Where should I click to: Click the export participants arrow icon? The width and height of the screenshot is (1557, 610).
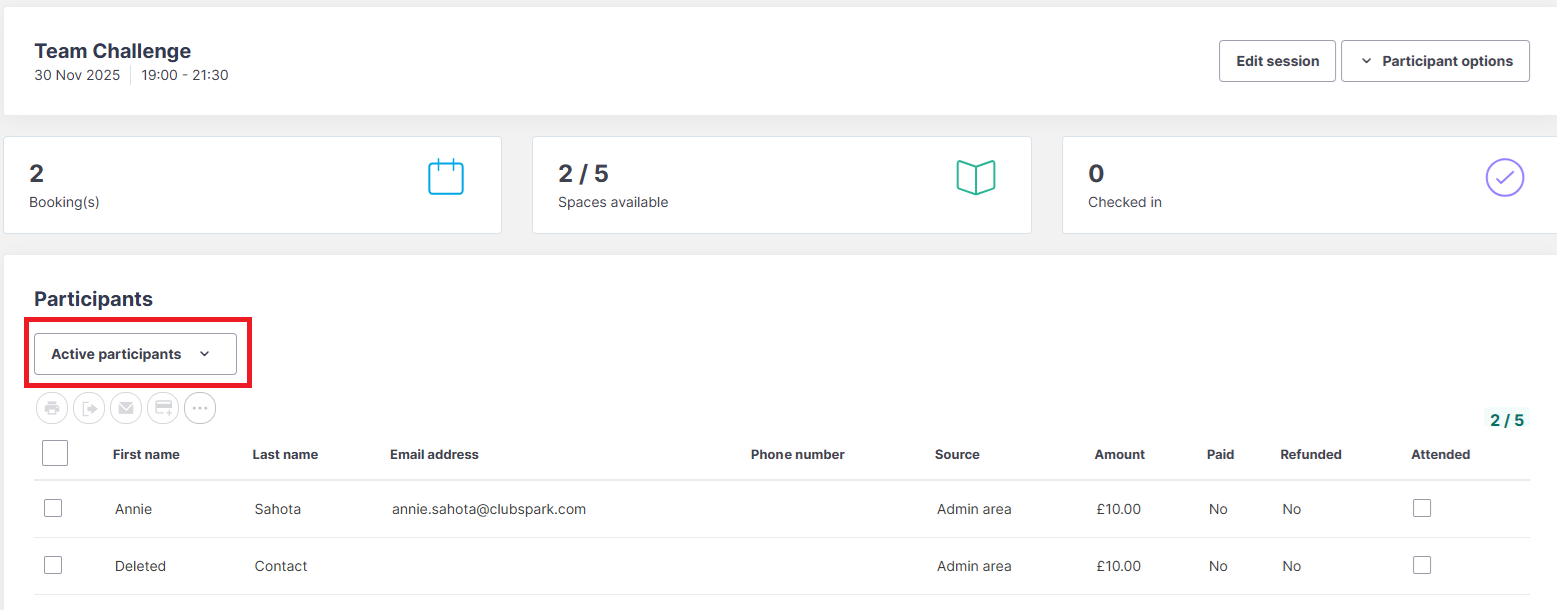point(89,408)
